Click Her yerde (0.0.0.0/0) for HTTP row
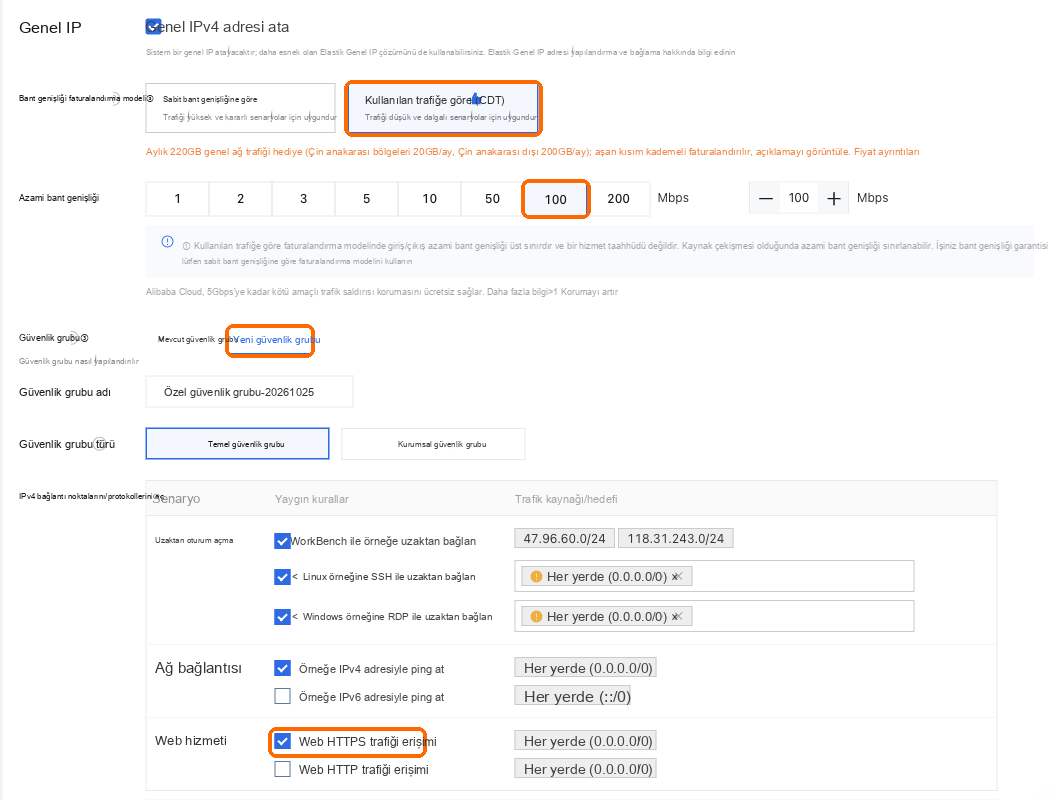This screenshot has width=1050, height=800. point(585,769)
